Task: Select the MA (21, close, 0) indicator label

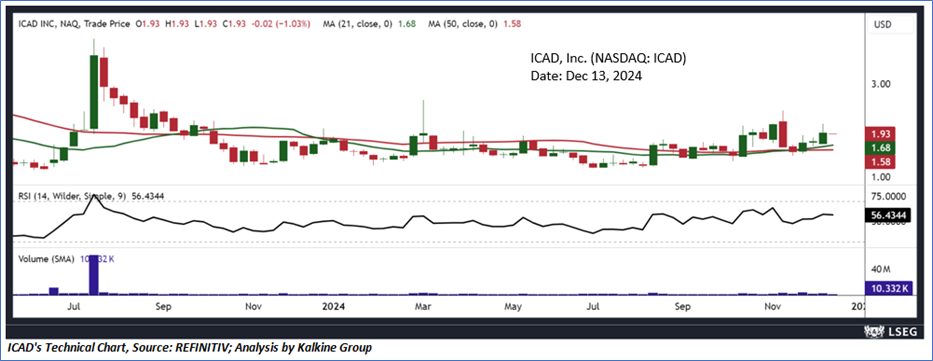Action: click(357, 24)
